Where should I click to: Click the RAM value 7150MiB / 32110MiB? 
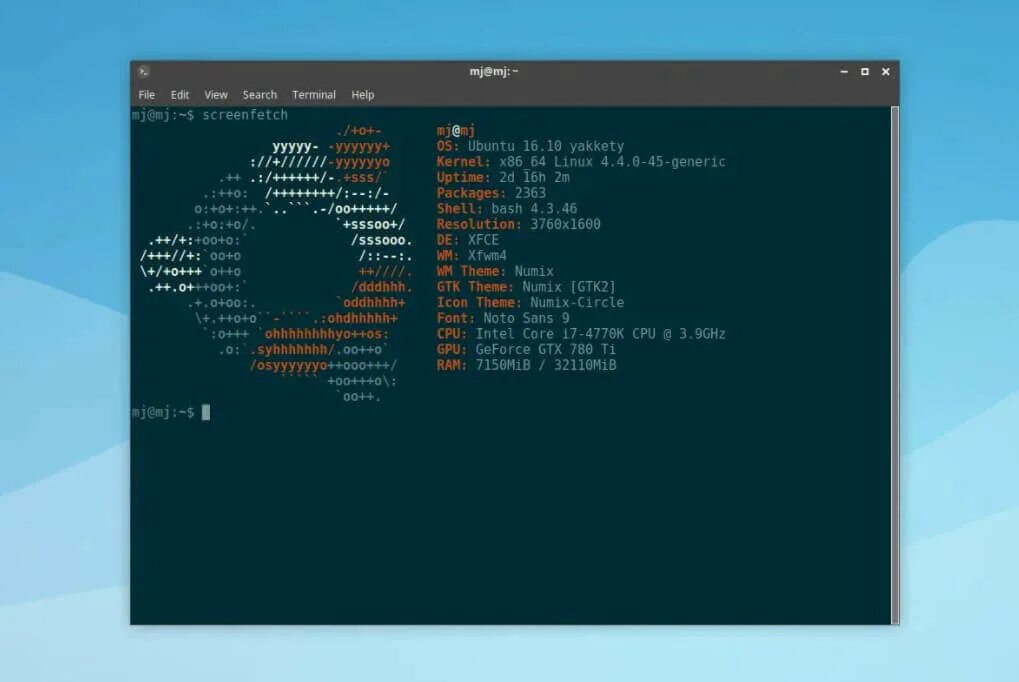tap(546, 365)
